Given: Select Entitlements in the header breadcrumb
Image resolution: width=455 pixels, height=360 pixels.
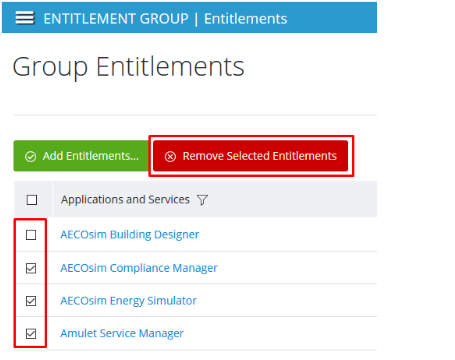Looking at the screenshot, I should 246,19.
